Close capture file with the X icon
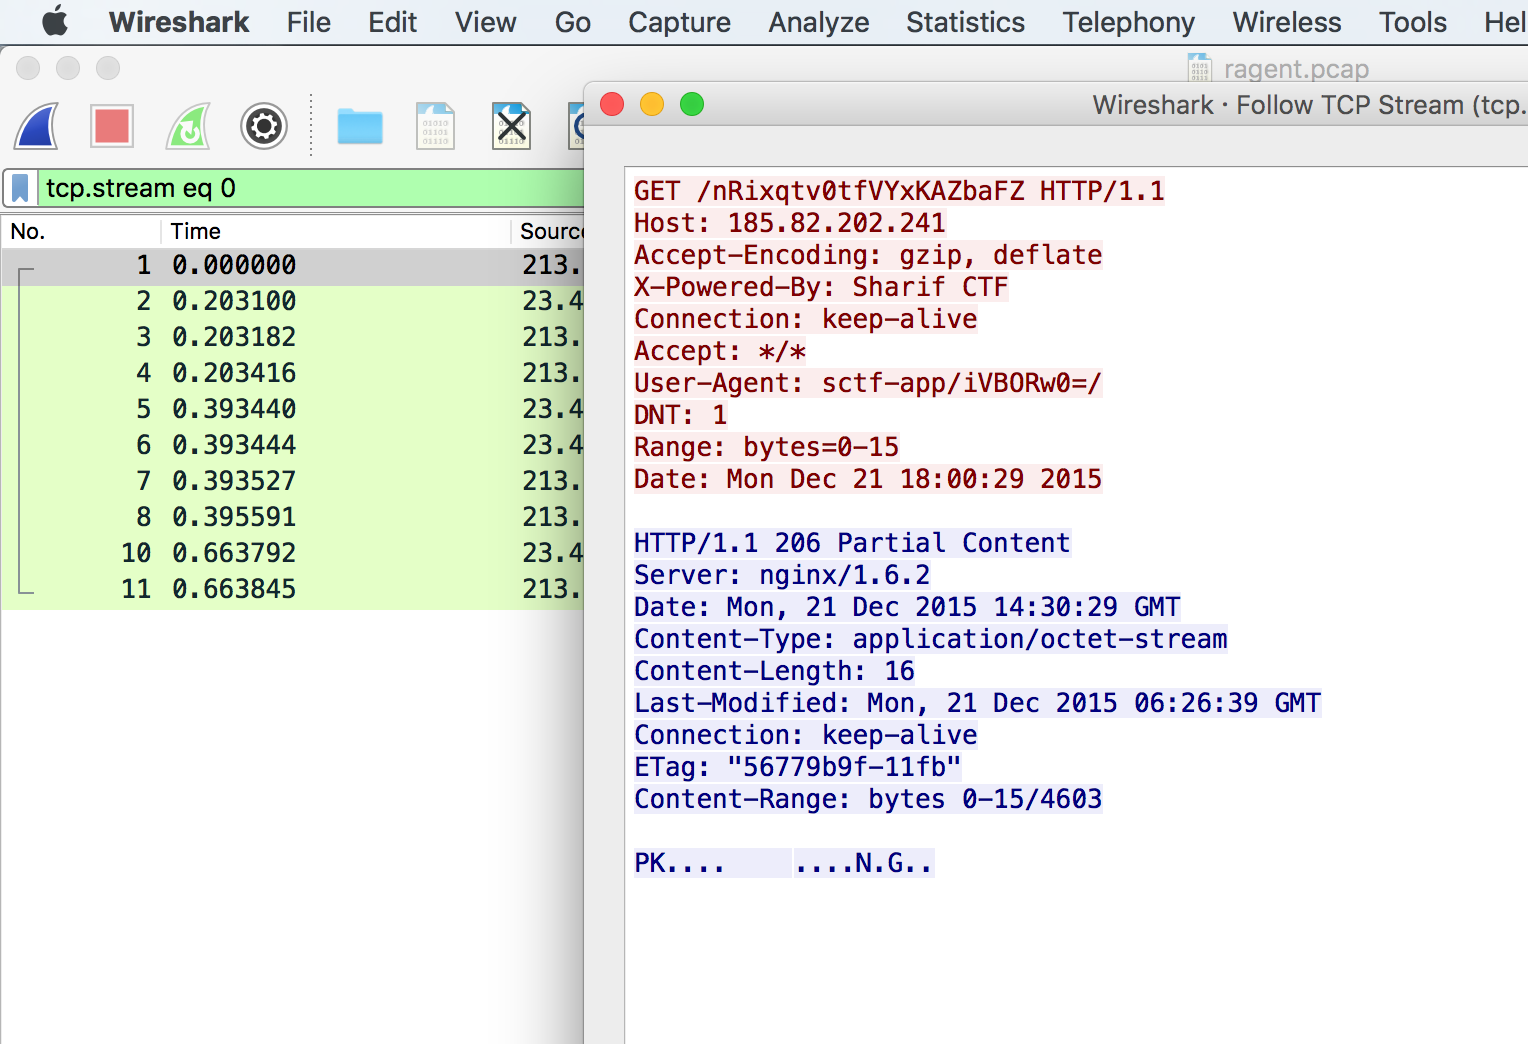The width and height of the screenshot is (1528, 1044). [511, 126]
